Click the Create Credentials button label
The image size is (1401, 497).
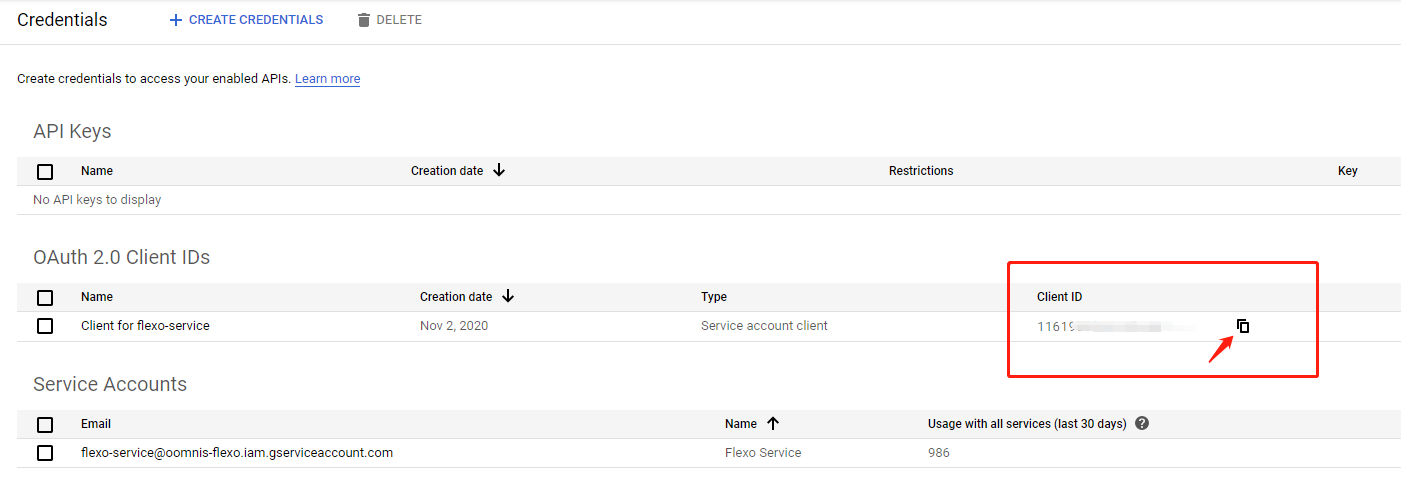(256, 20)
